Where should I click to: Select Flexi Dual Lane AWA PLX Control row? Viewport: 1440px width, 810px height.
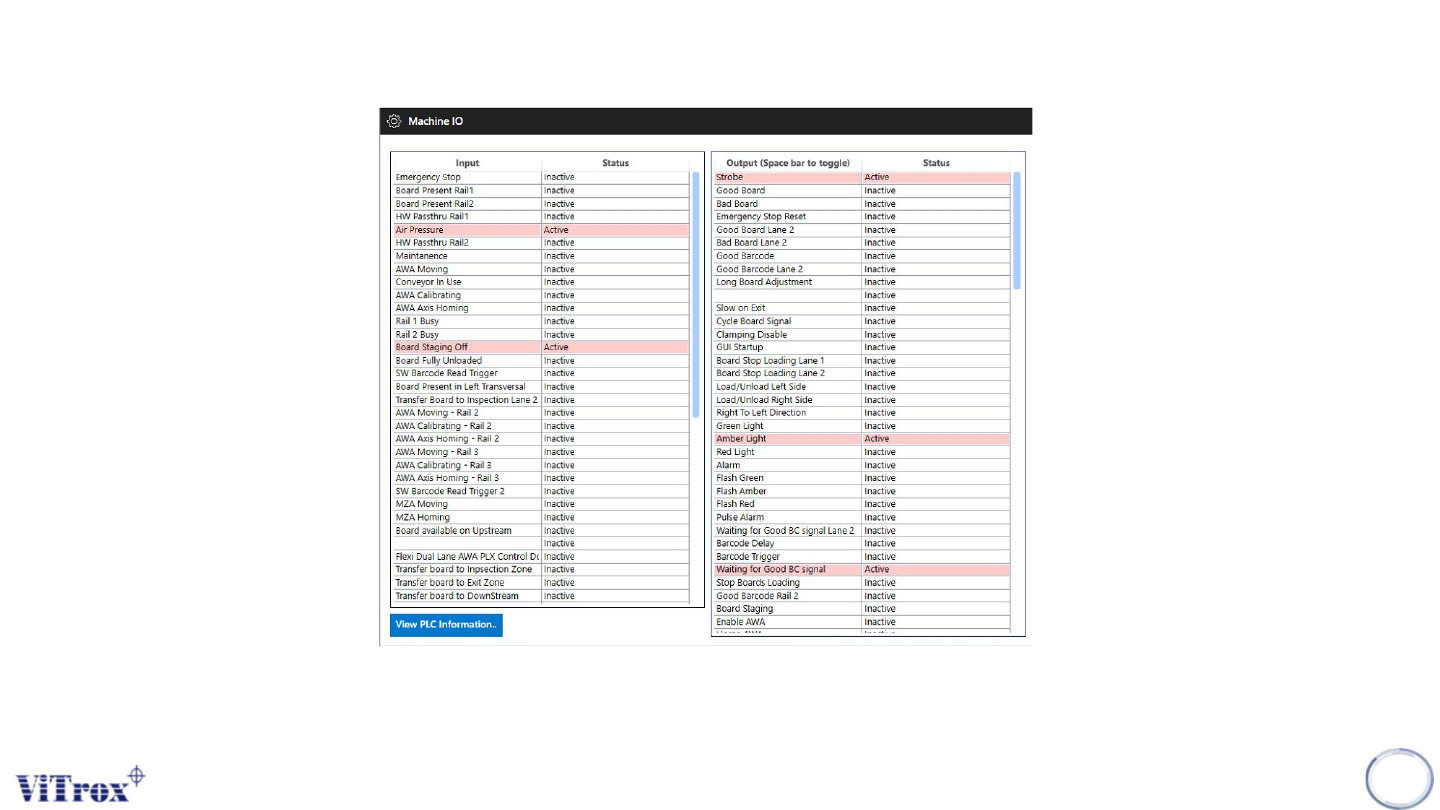tap(541, 556)
